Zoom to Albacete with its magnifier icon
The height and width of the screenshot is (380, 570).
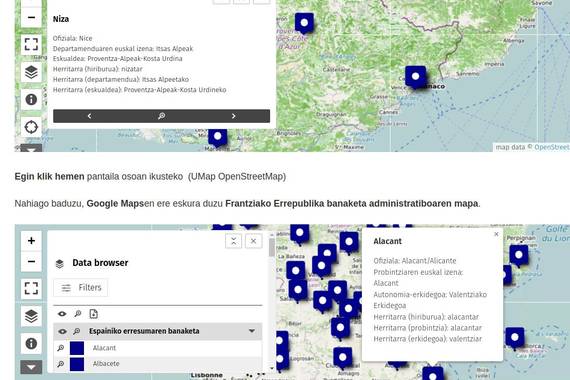(61, 364)
